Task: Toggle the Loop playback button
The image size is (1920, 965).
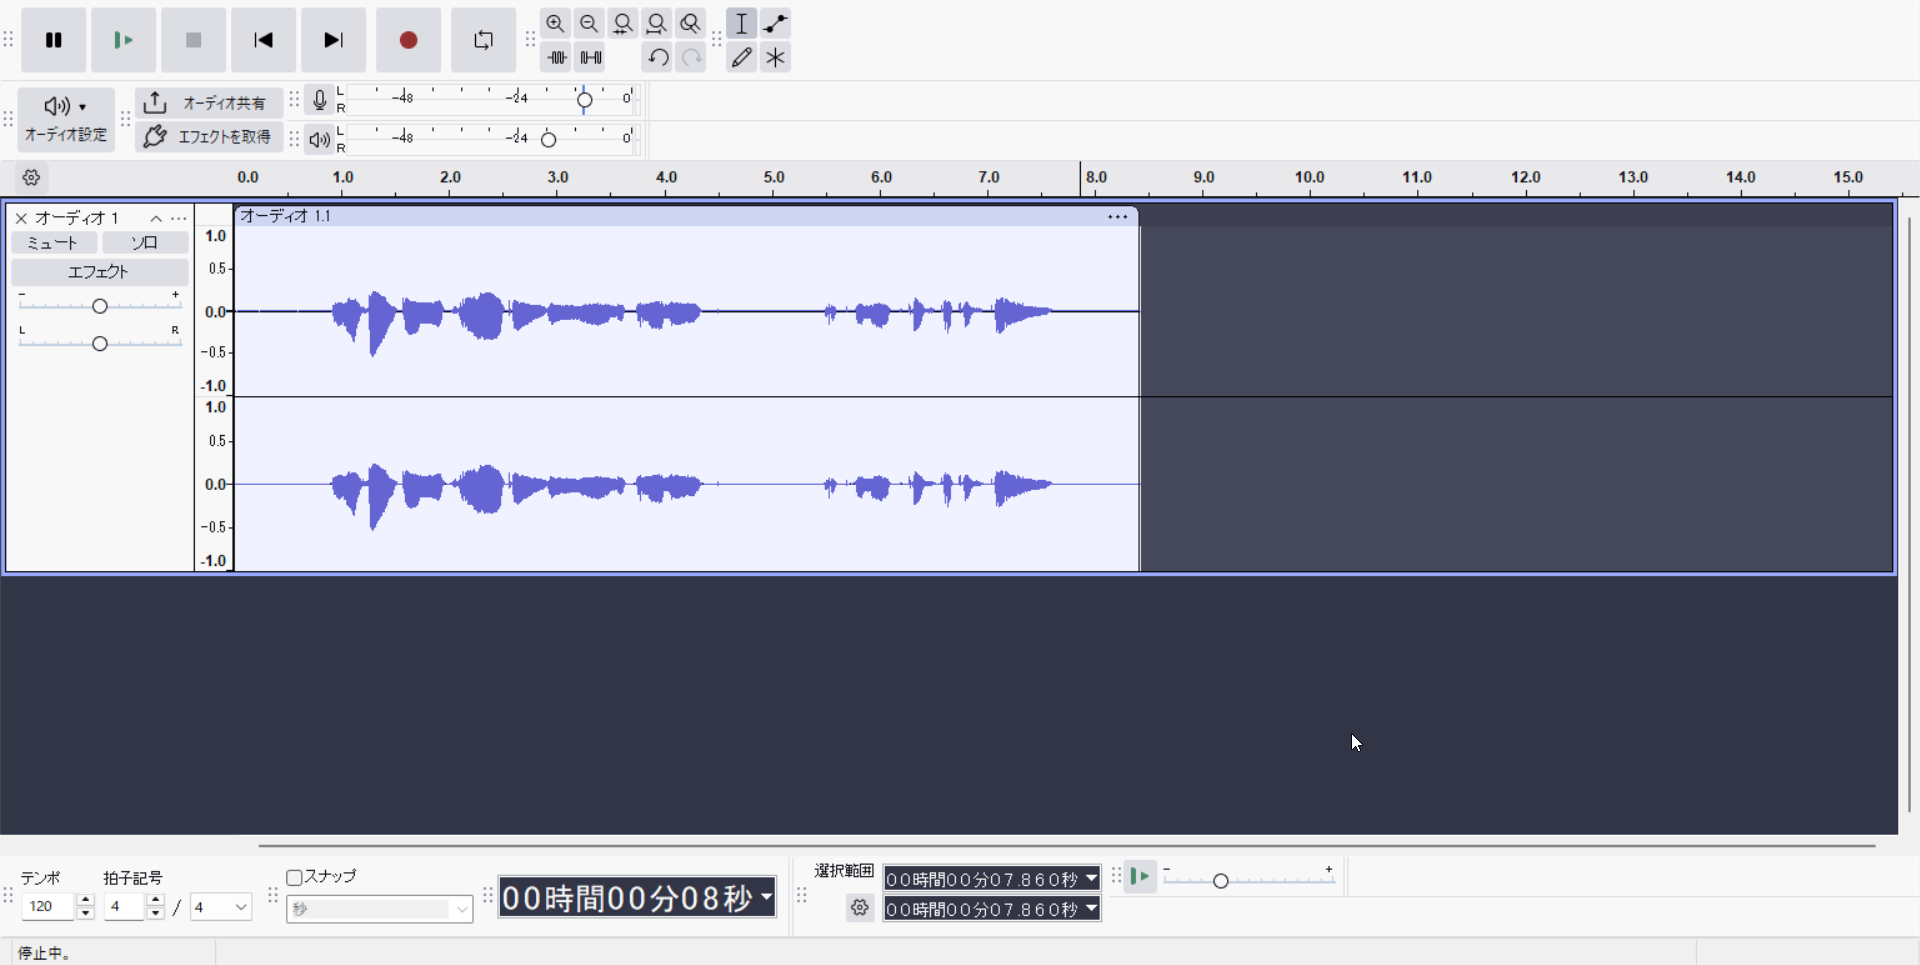Action: (x=483, y=40)
